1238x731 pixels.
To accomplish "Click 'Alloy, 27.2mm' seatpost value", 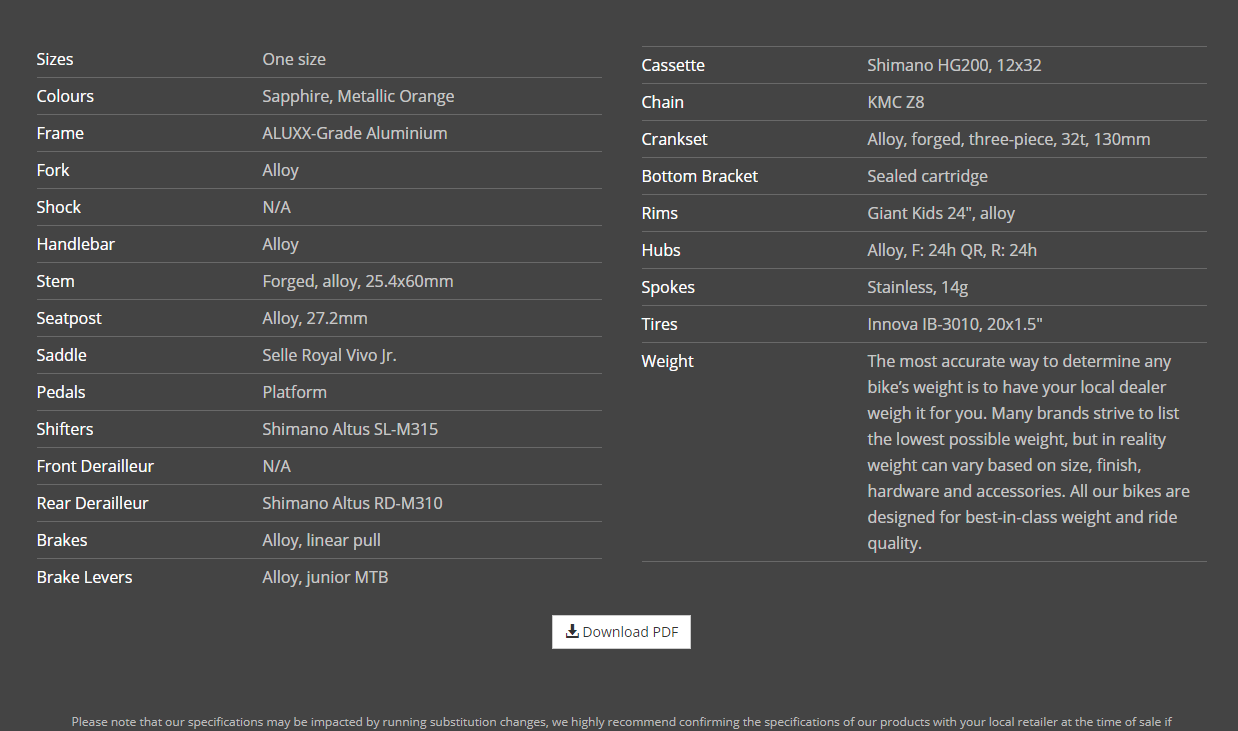I will click(315, 318).
